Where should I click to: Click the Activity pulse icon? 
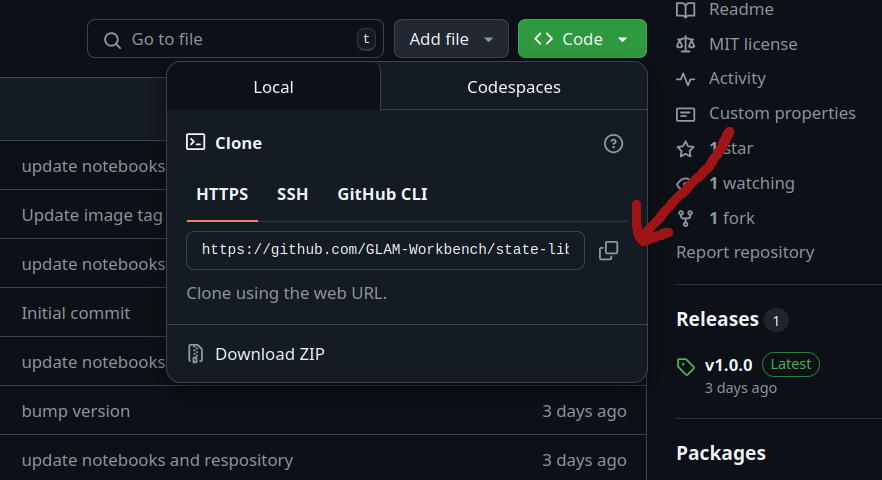coord(685,79)
